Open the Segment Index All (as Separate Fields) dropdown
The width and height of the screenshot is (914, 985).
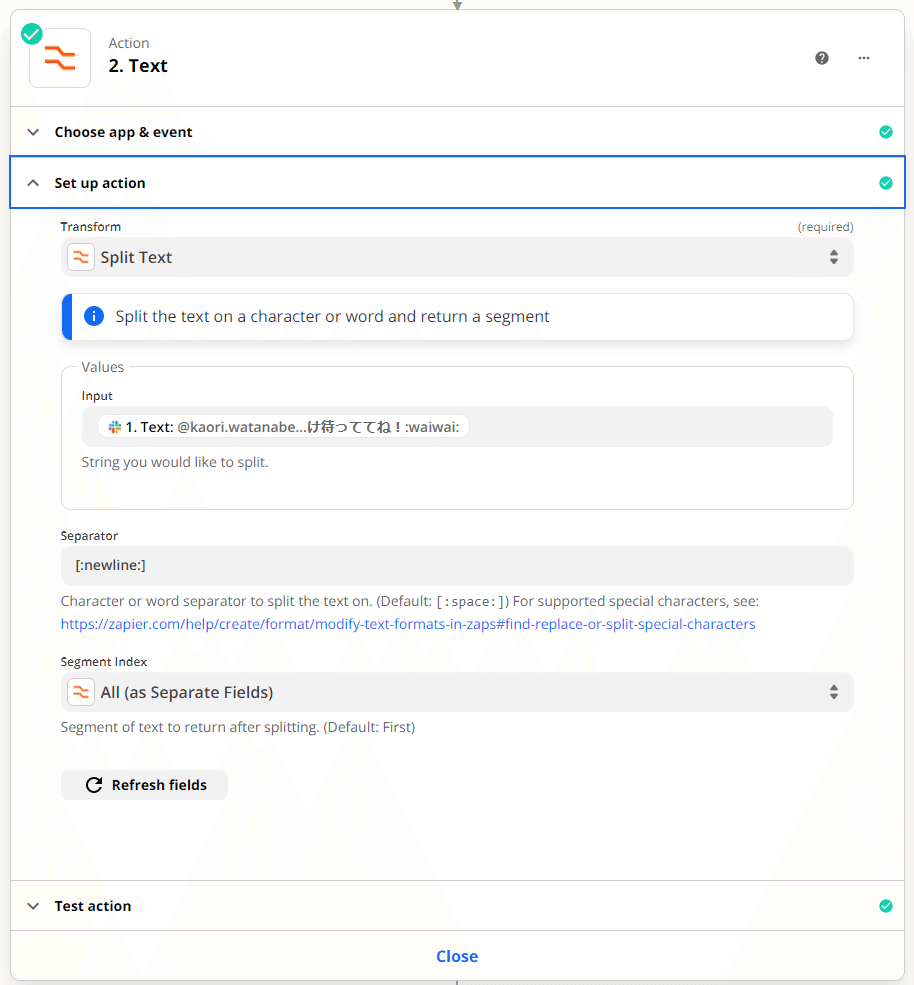457,692
